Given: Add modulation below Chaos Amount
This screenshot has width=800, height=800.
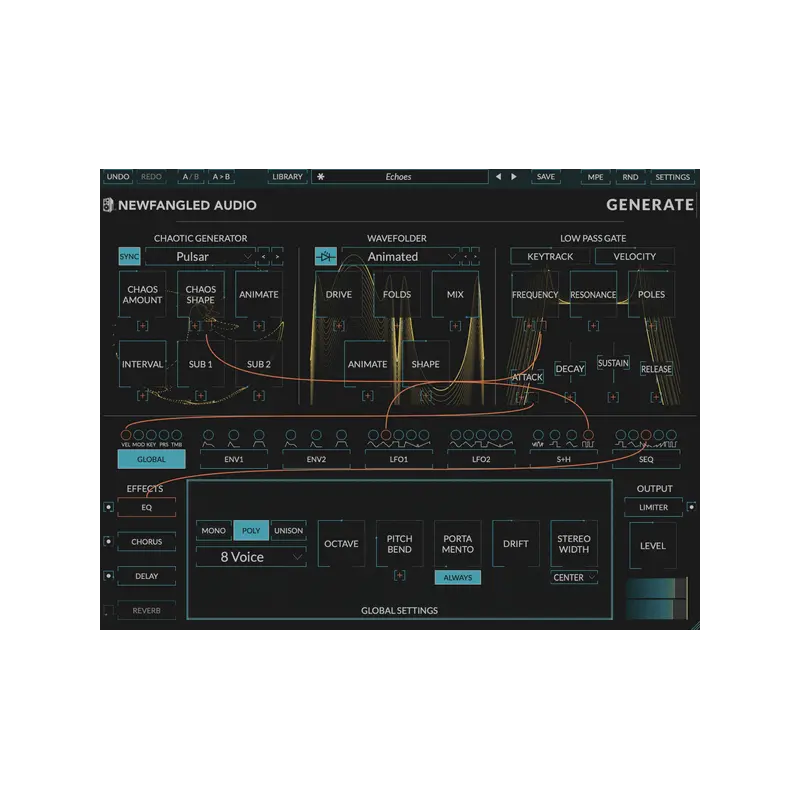Looking at the screenshot, I should (x=142, y=326).
